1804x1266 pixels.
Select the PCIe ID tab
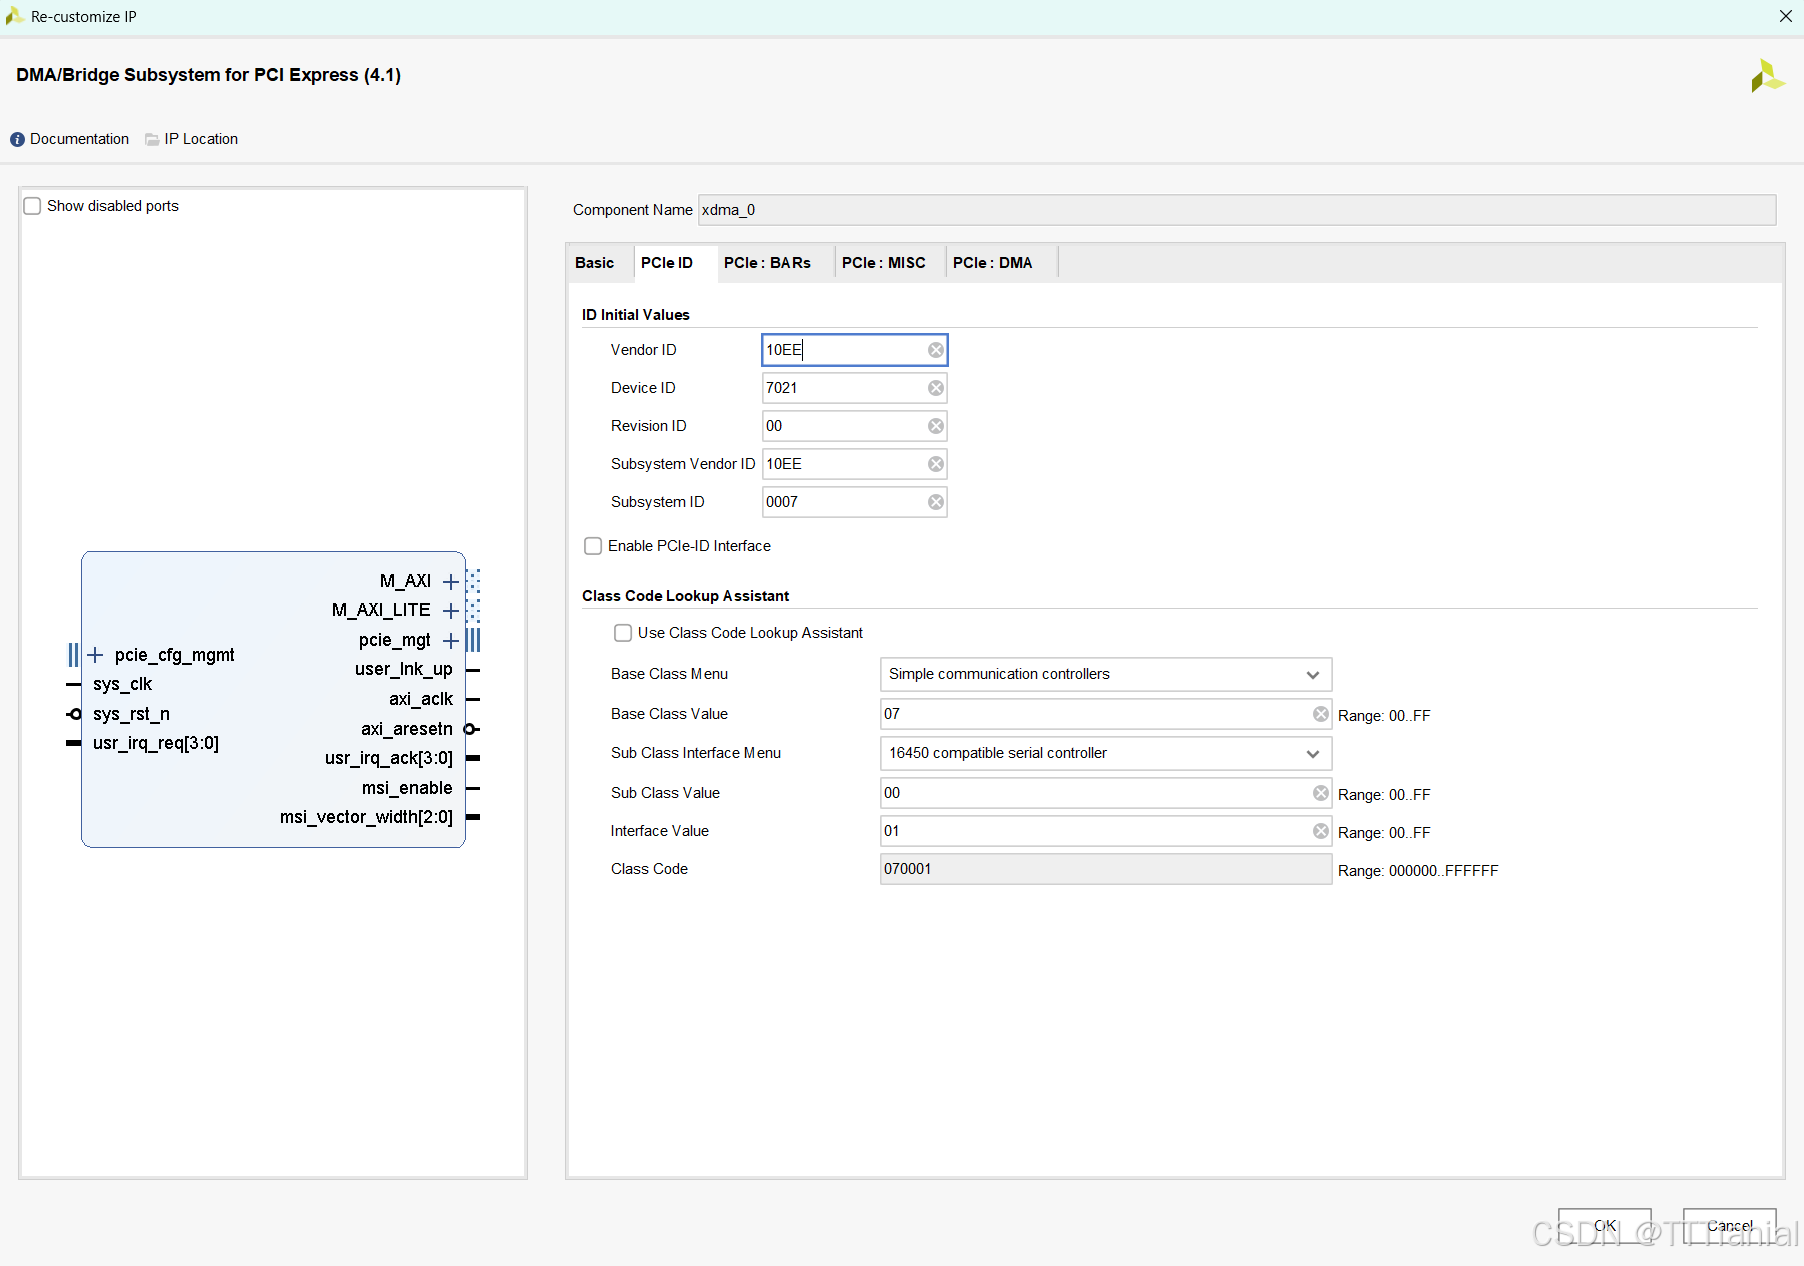point(667,263)
